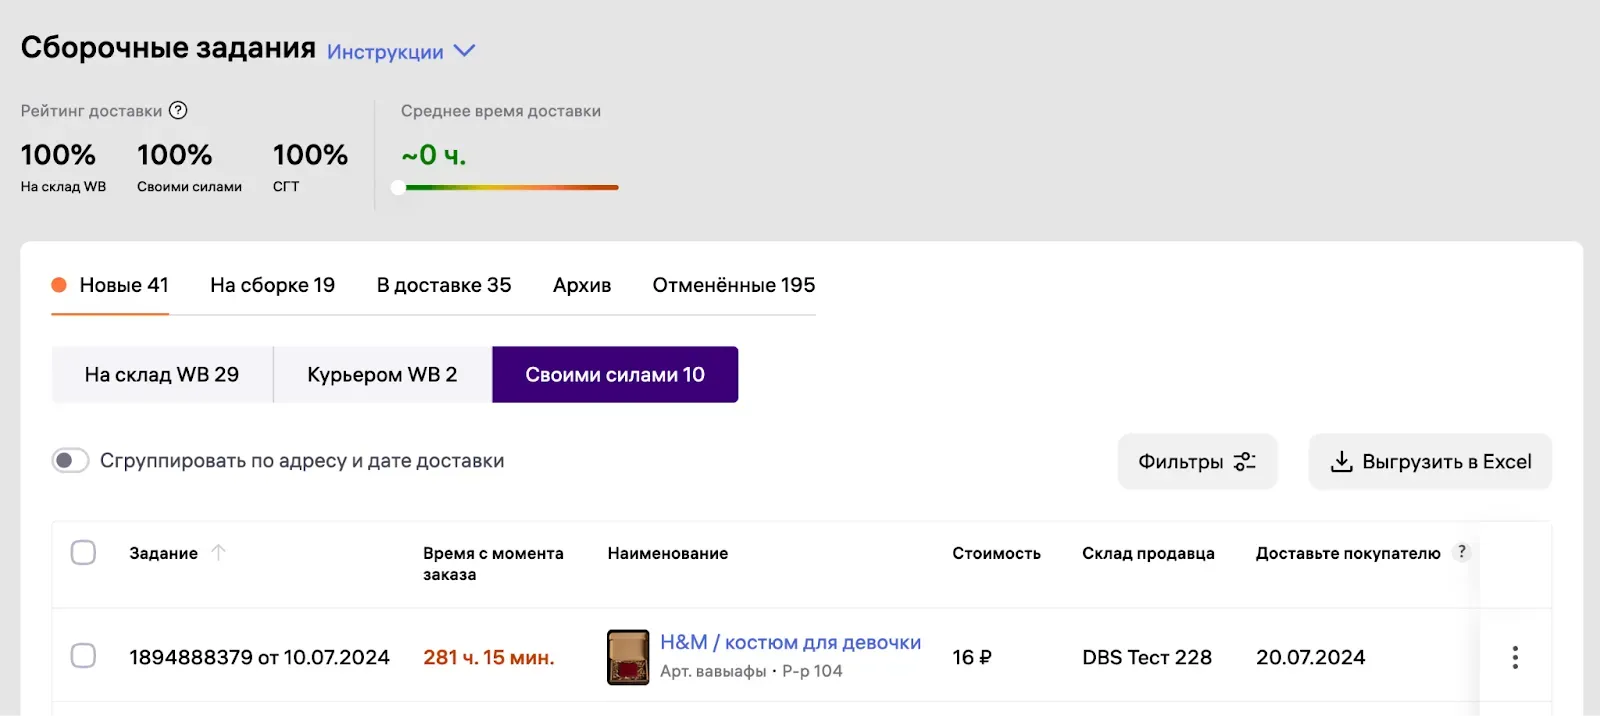This screenshot has height=716, width=1600.
Task: Open the На сборке 19 tab
Action: pyautogui.click(x=272, y=286)
